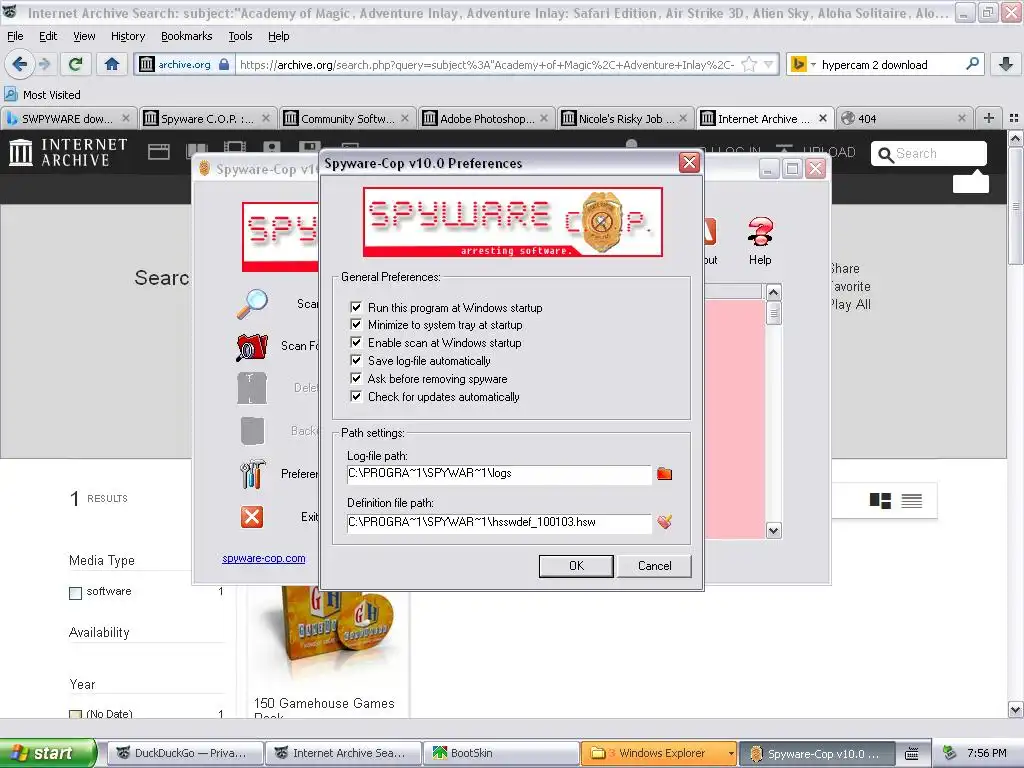The height and width of the screenshot is (768, 1024).
Task: Open the search engine selector dropdown
Action: (802, 65)
